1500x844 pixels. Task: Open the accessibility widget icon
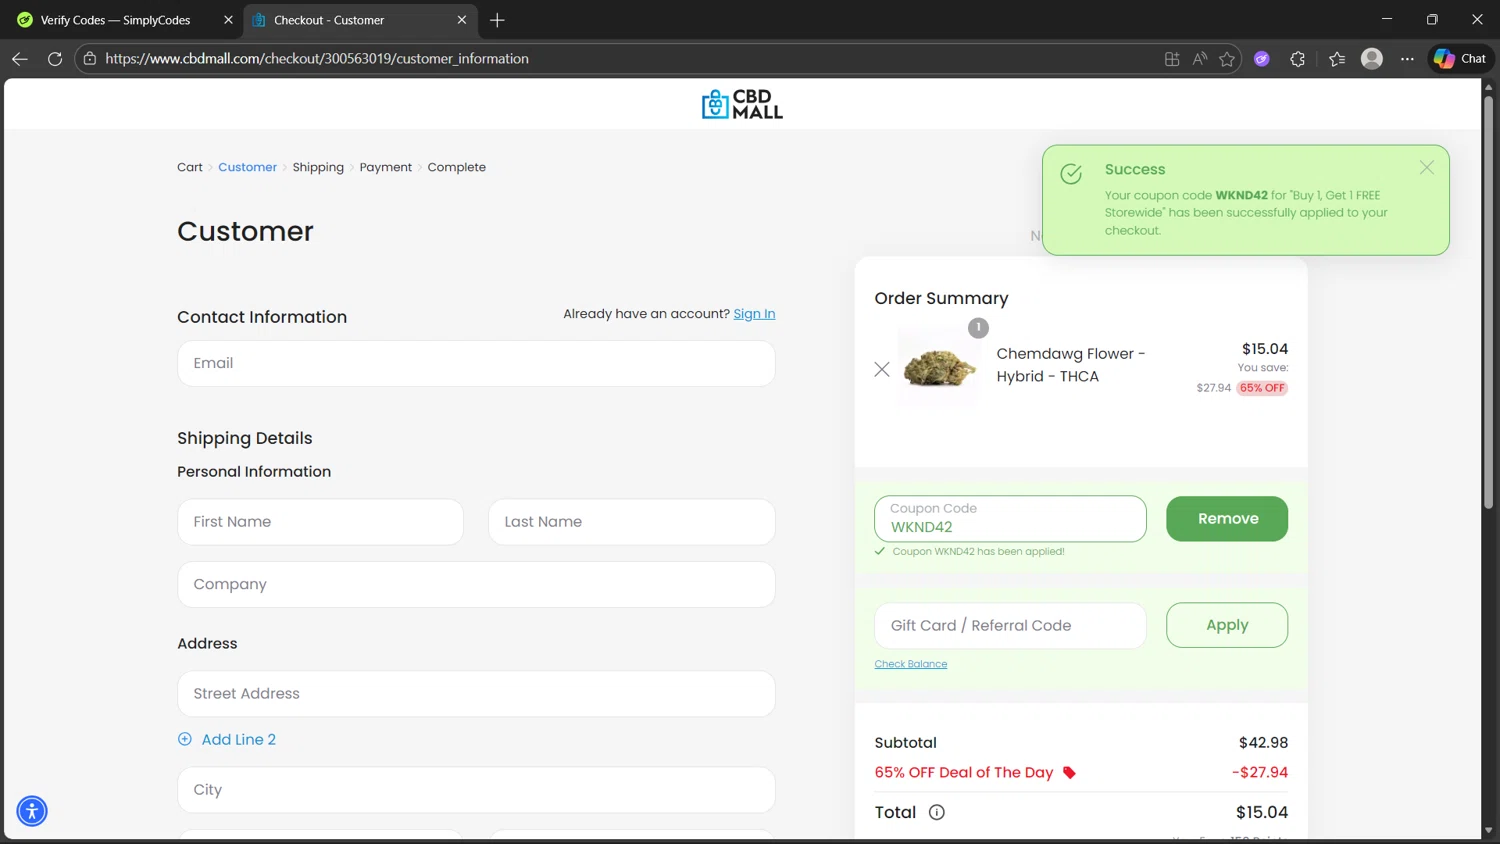tap(32, 811)
